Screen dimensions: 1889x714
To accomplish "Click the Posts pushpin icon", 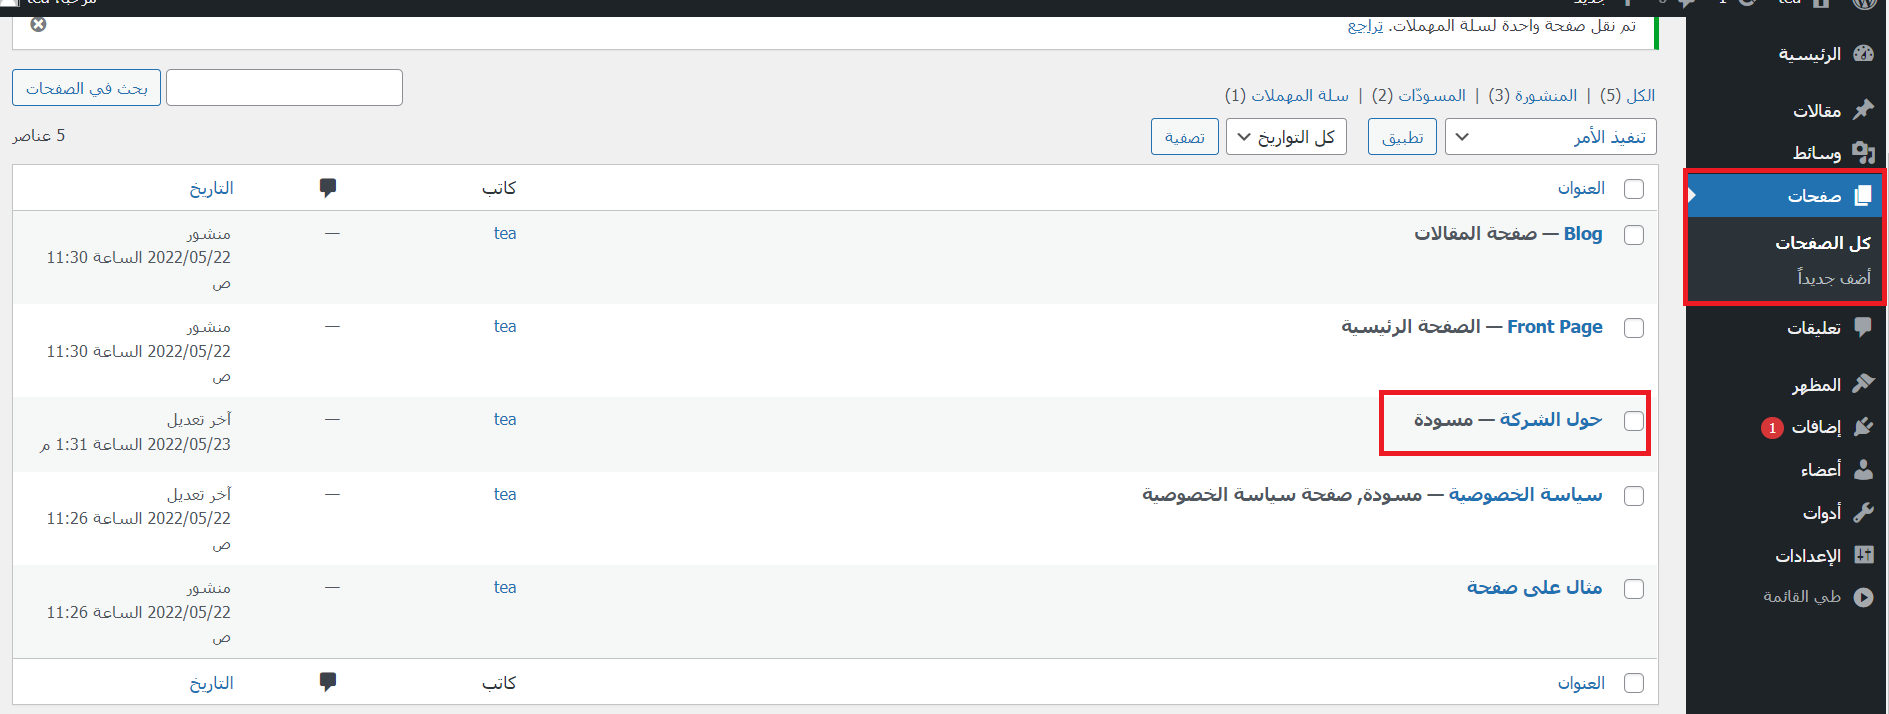I will point(1863,110).
